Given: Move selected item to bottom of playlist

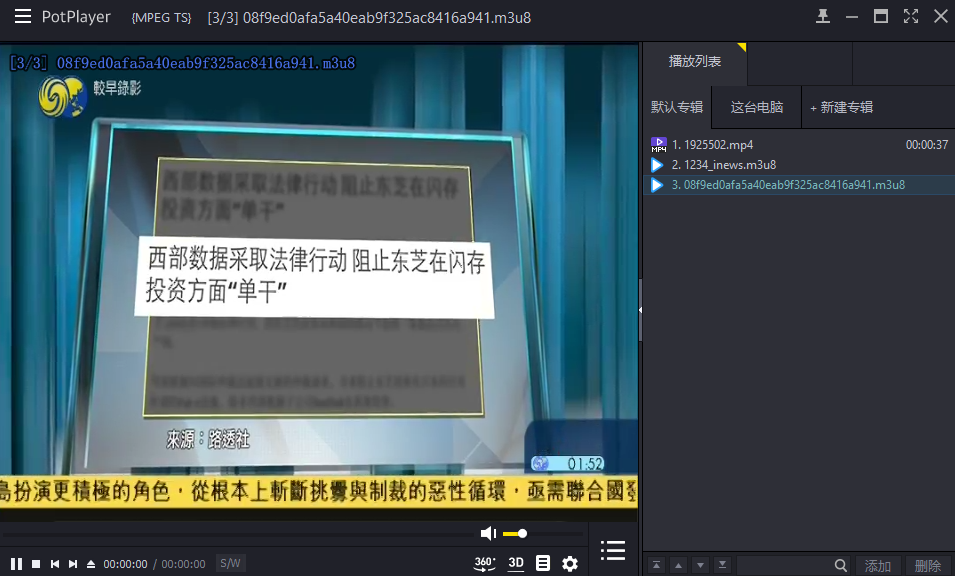Looking at the screenshot, I should coord(722,565).
